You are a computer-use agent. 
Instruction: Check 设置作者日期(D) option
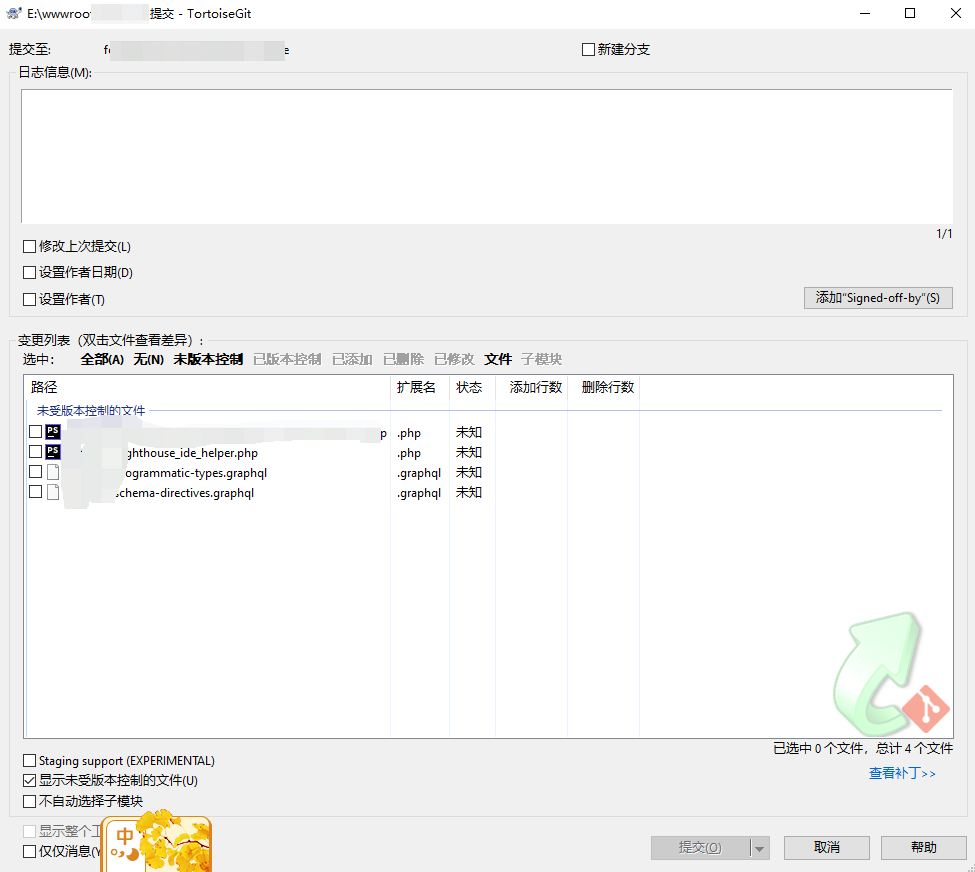(29, 272)
